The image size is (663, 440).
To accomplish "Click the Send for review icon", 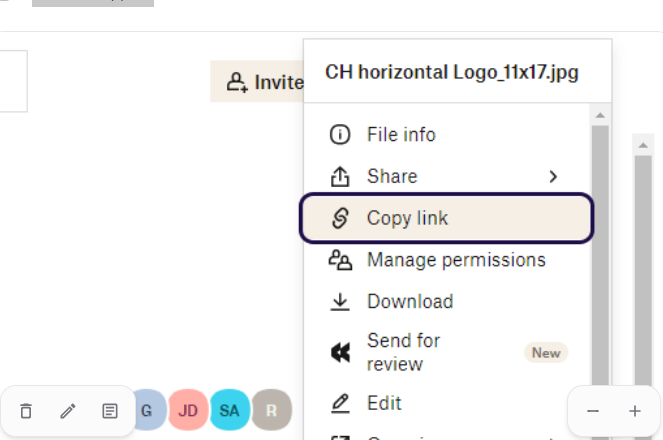I will click(x=340, y=353).
